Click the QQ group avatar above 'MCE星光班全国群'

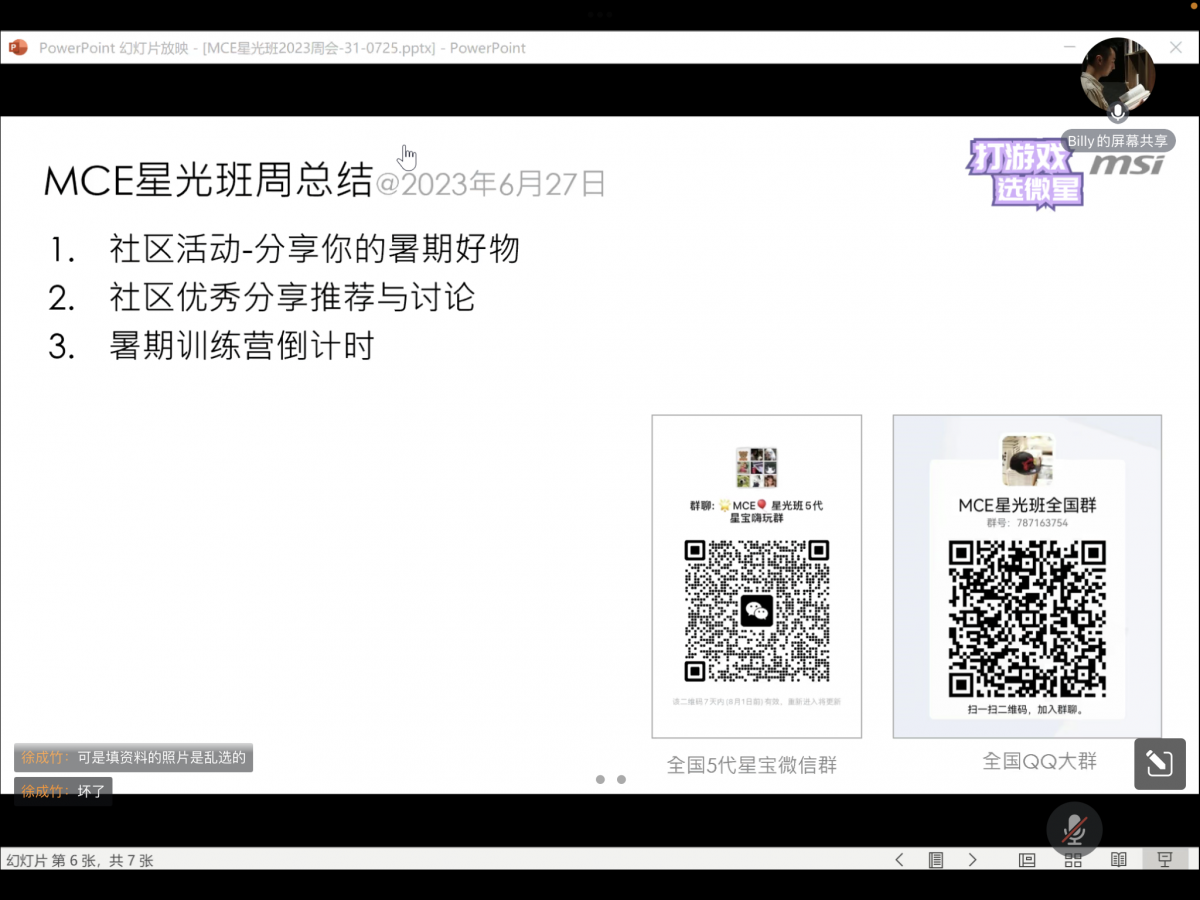point(1027,460)
